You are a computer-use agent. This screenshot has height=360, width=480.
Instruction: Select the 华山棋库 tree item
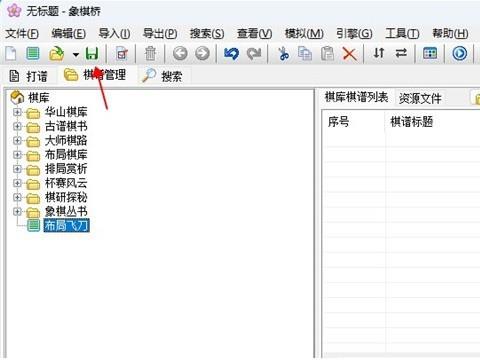pos(66,112)
